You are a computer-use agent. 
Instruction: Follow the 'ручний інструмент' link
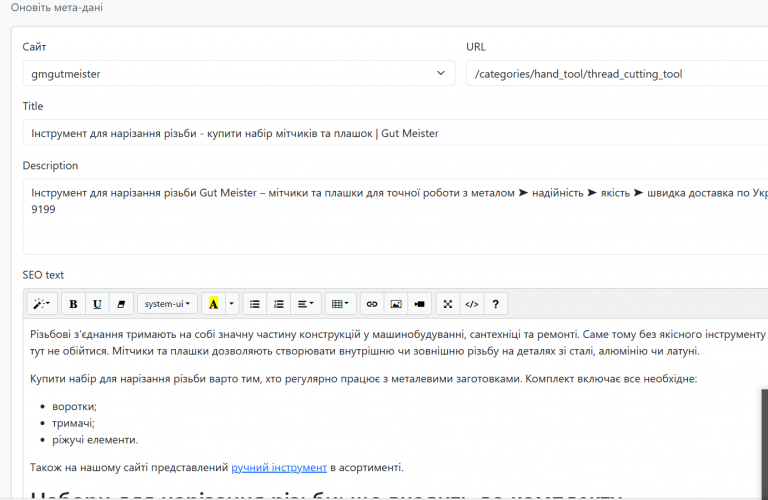279,468
